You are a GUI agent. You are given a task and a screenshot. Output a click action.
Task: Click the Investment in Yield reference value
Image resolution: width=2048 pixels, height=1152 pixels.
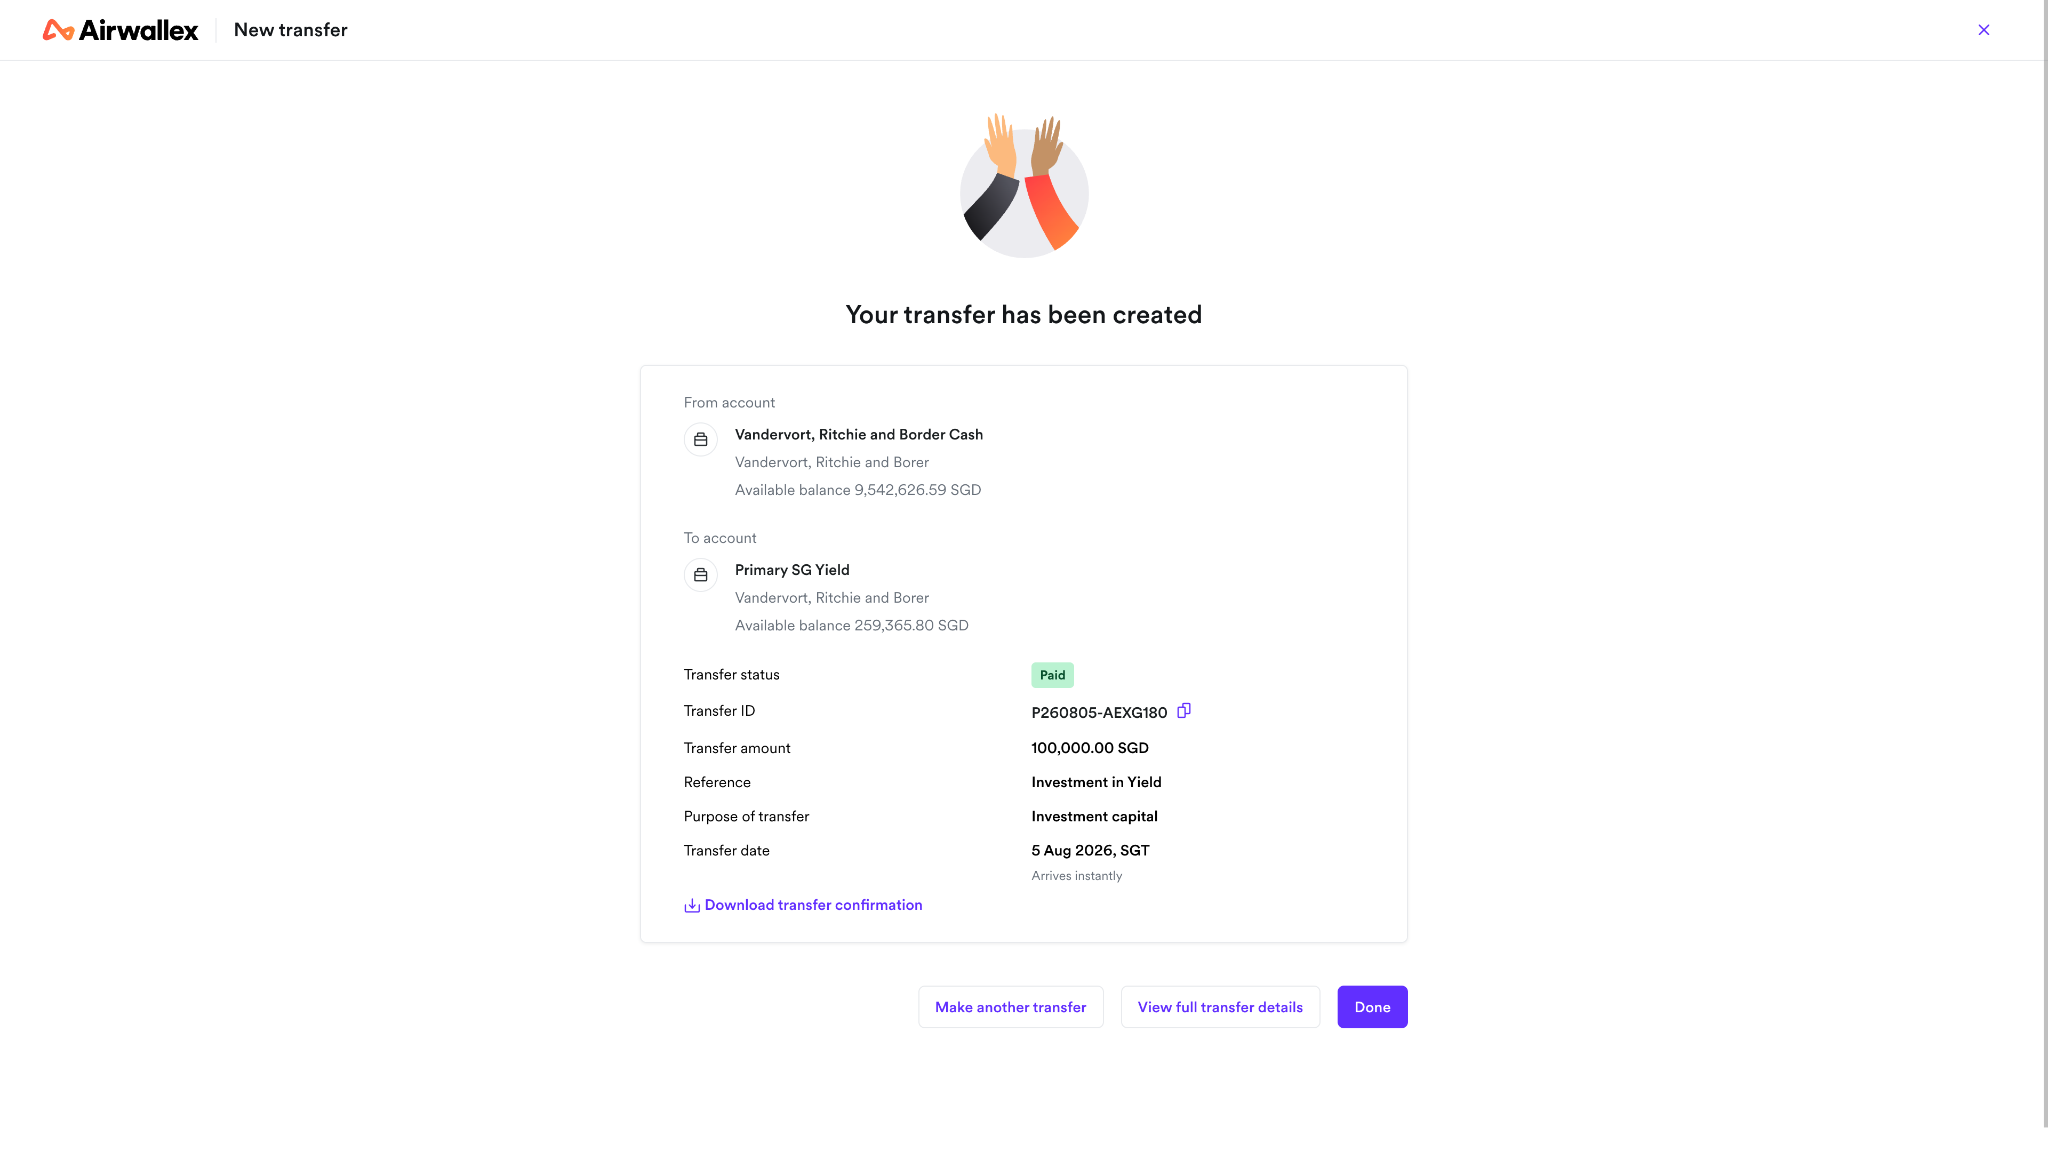coord(1097,782)
